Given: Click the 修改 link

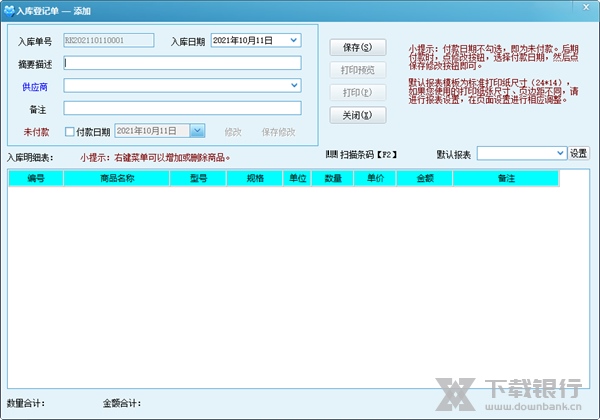Looking at the screenshot, I should pos(233,132).
